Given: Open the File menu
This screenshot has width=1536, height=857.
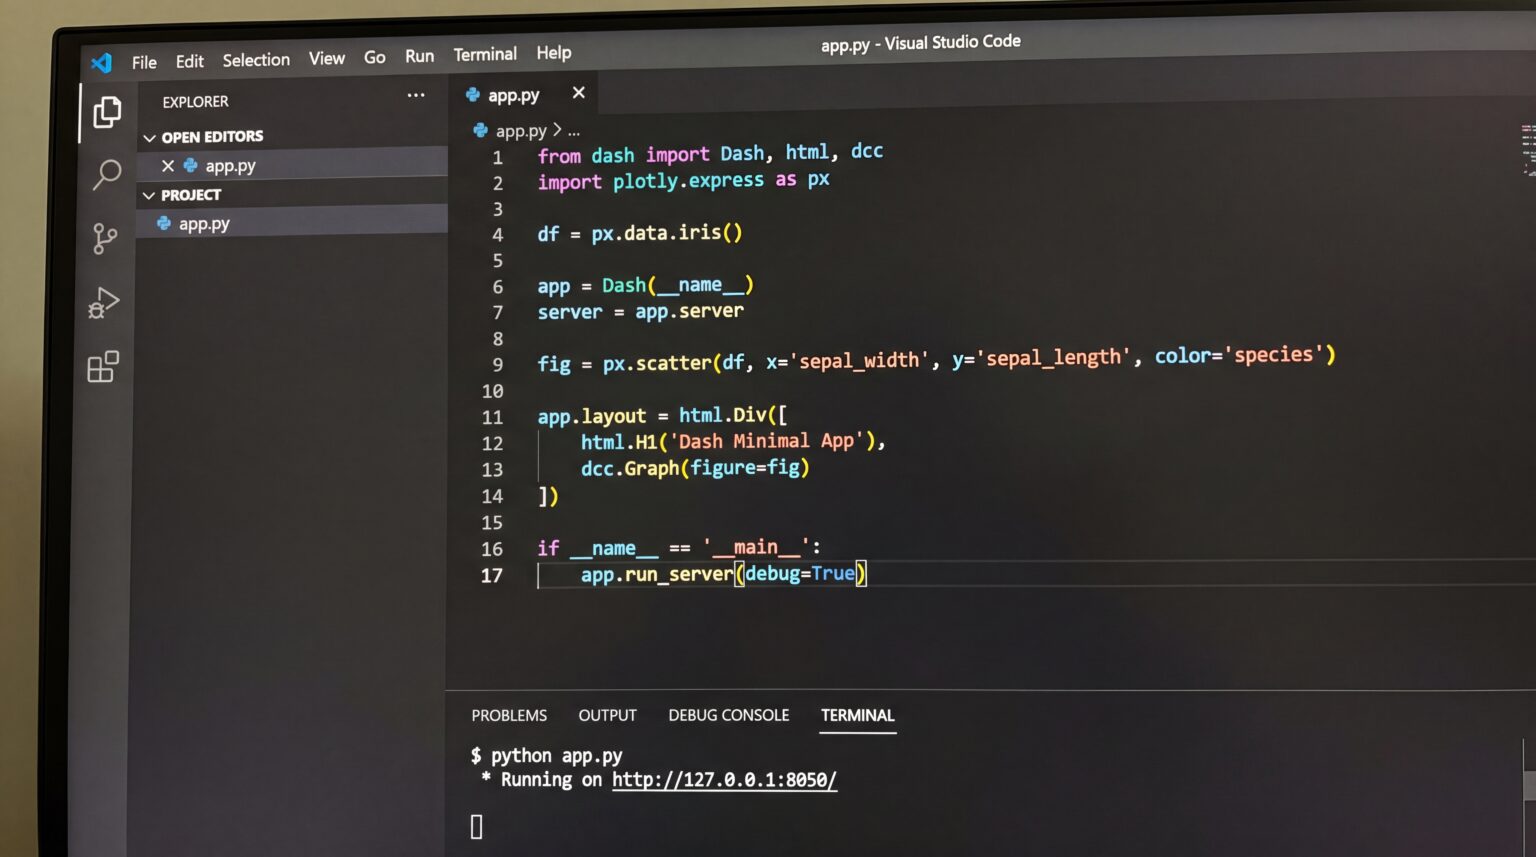Looking at the screenshot, I should point(144,62).
